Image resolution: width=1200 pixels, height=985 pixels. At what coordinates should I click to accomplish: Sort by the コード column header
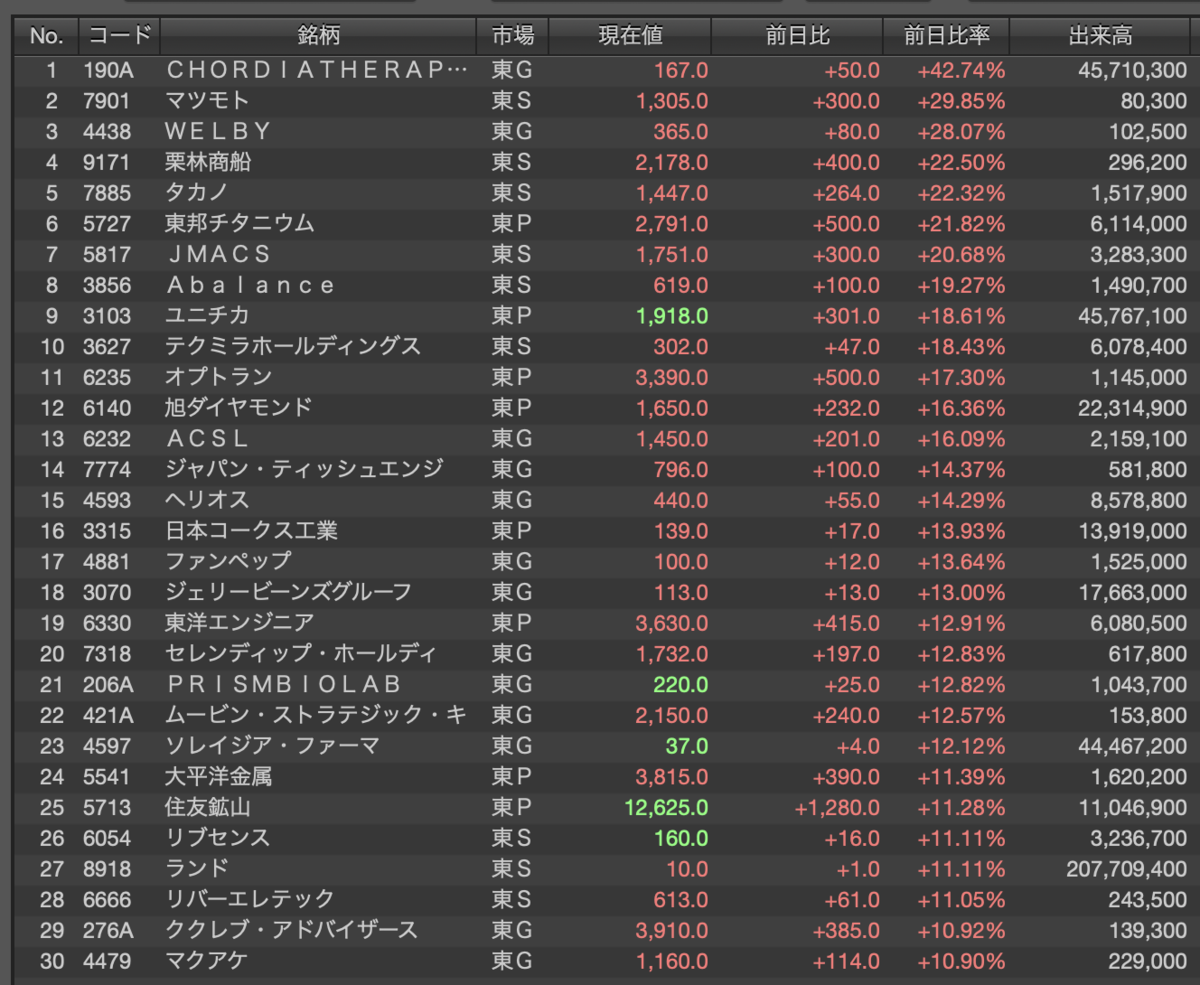click(119, 36)
